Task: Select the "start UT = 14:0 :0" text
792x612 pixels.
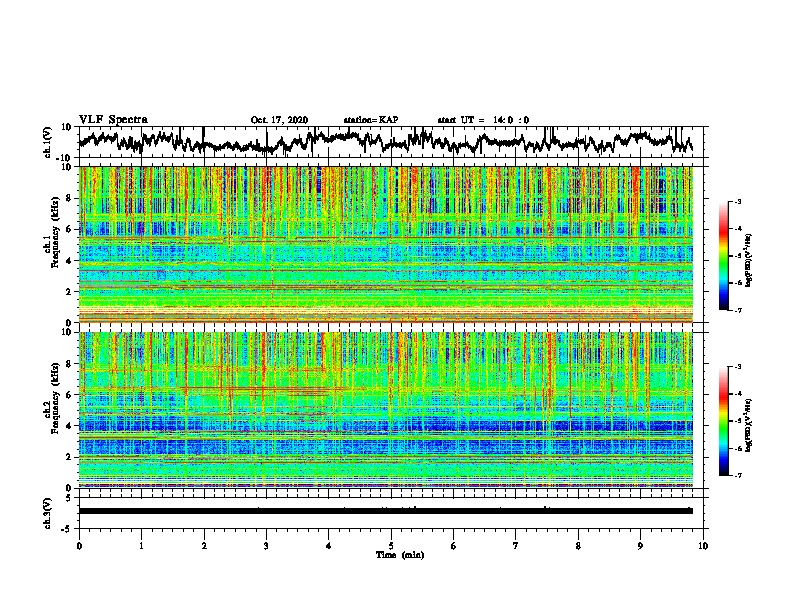Action: click(x=483, y=120)
